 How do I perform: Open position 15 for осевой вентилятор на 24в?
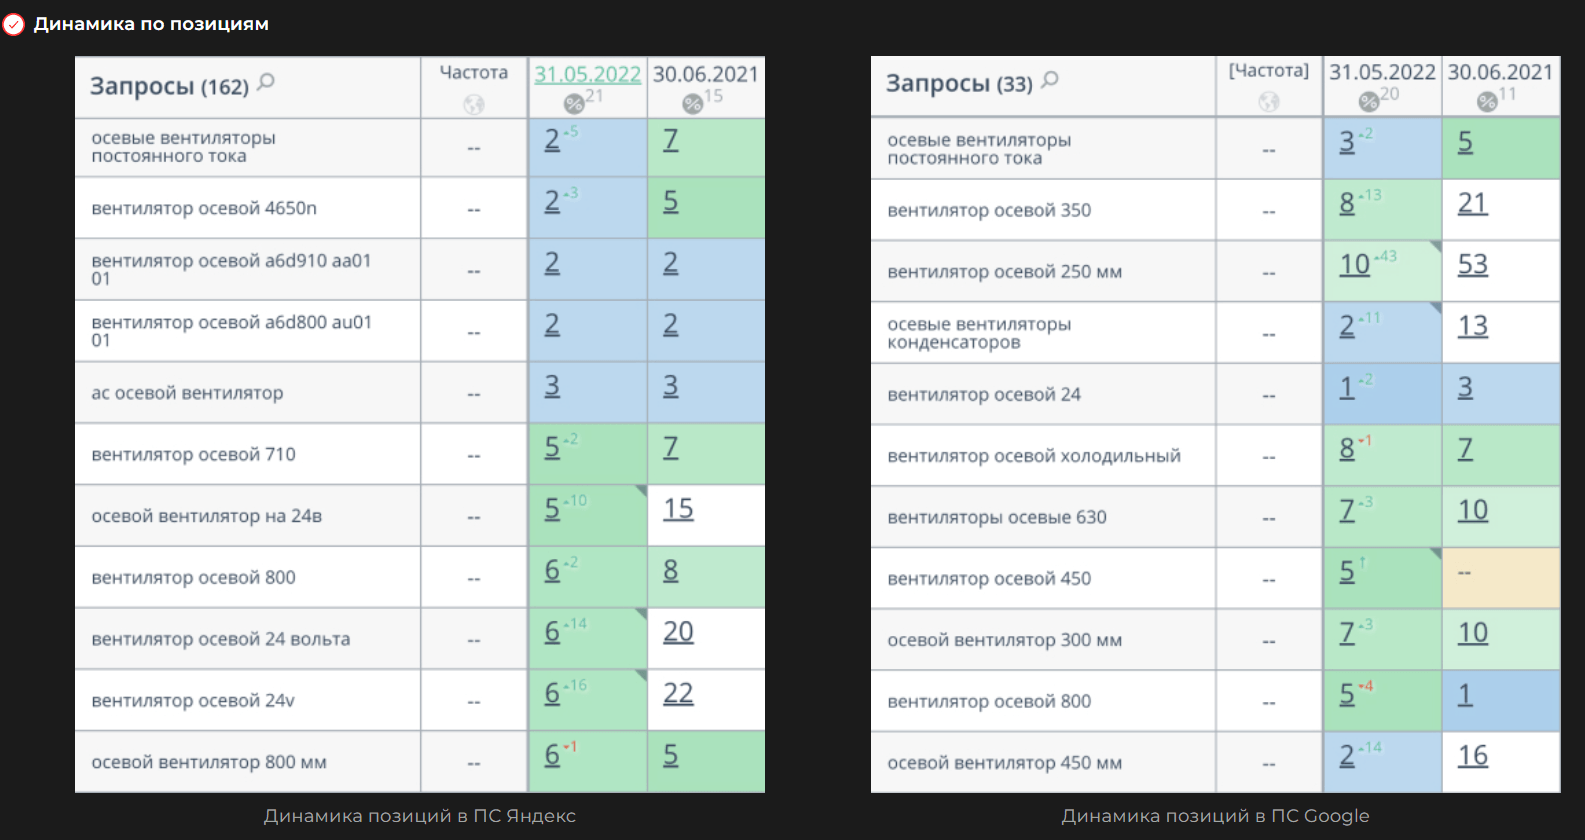678,509
